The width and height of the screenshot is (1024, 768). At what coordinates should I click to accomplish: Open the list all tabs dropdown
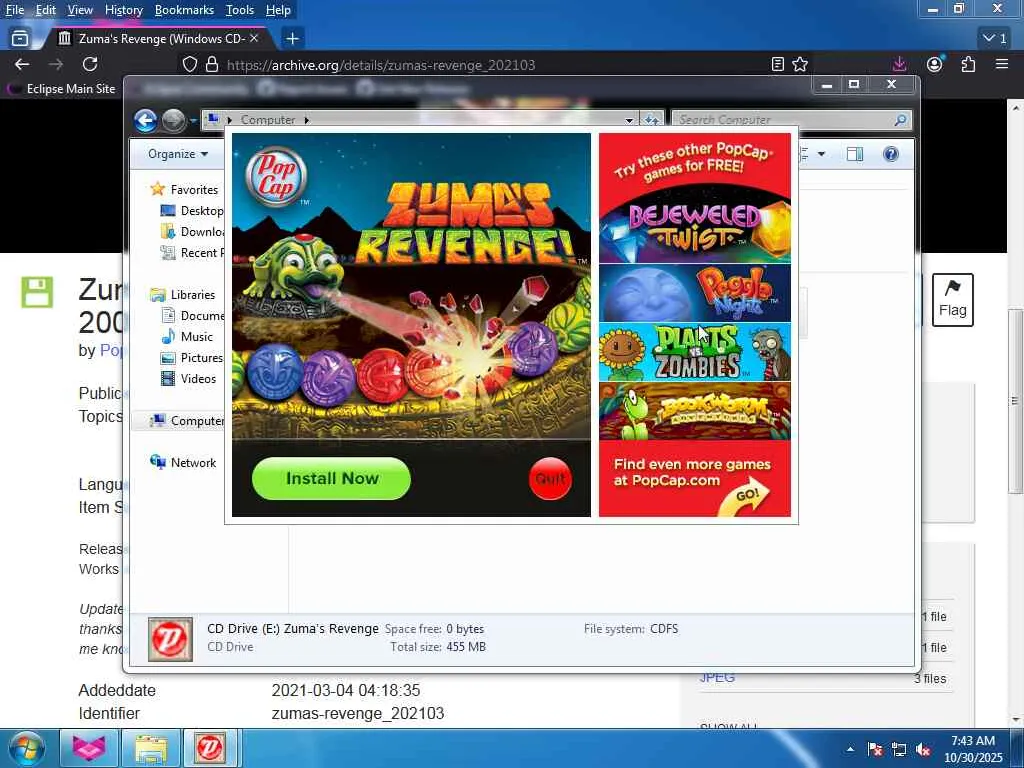click(x=995, y=39)
